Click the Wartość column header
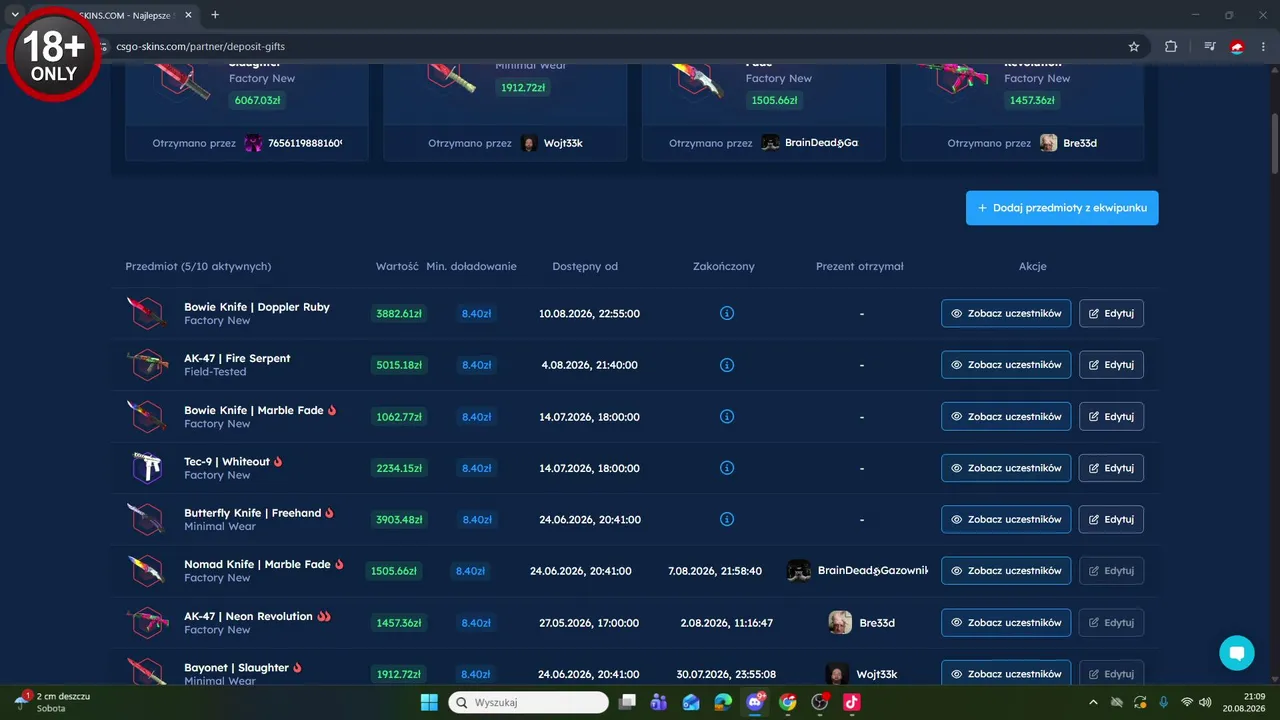 pyautogui.click(x=397, y=266)
